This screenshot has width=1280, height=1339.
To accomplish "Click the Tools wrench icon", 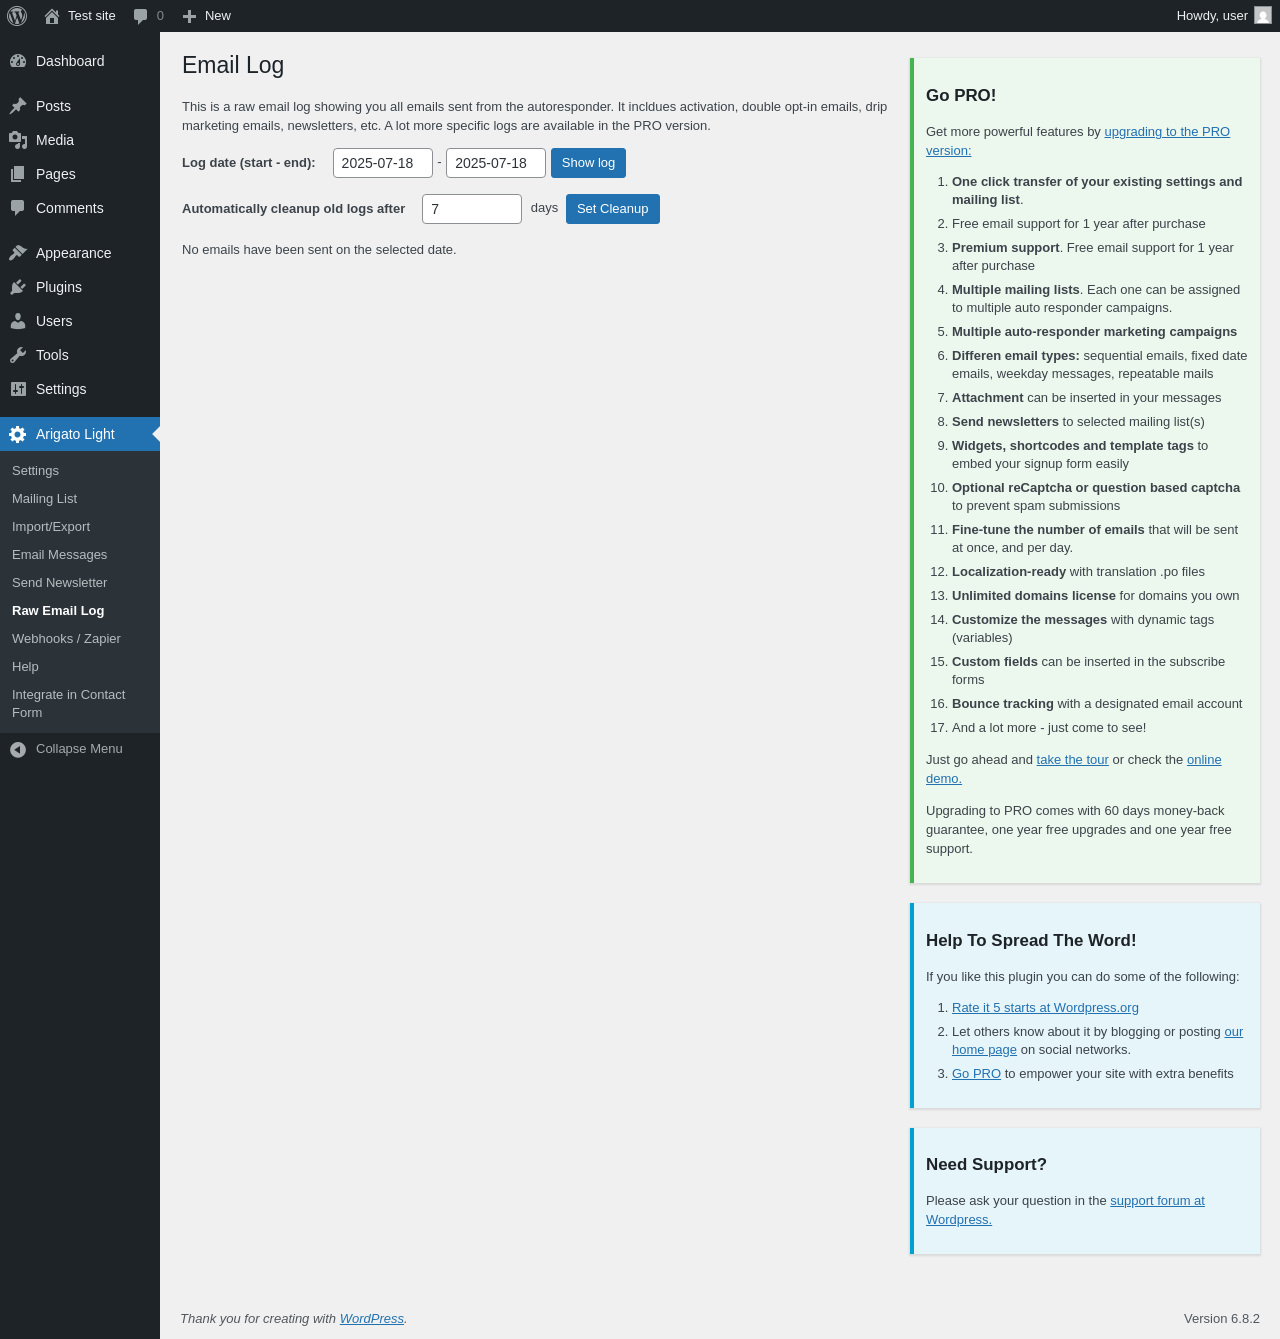I will tap(18, 355).
